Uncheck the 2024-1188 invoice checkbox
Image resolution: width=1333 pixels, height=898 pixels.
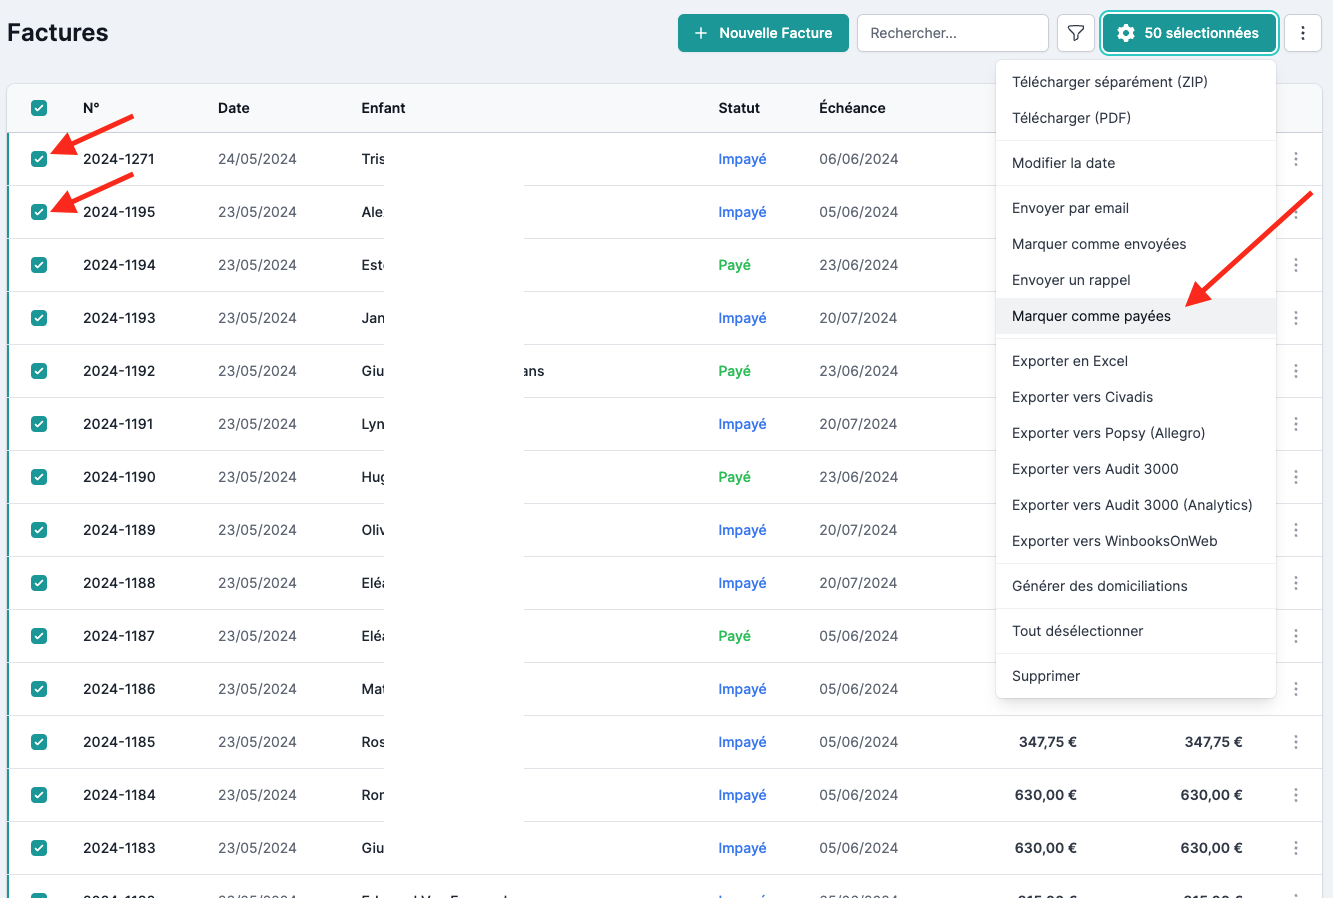coord(39,583)
